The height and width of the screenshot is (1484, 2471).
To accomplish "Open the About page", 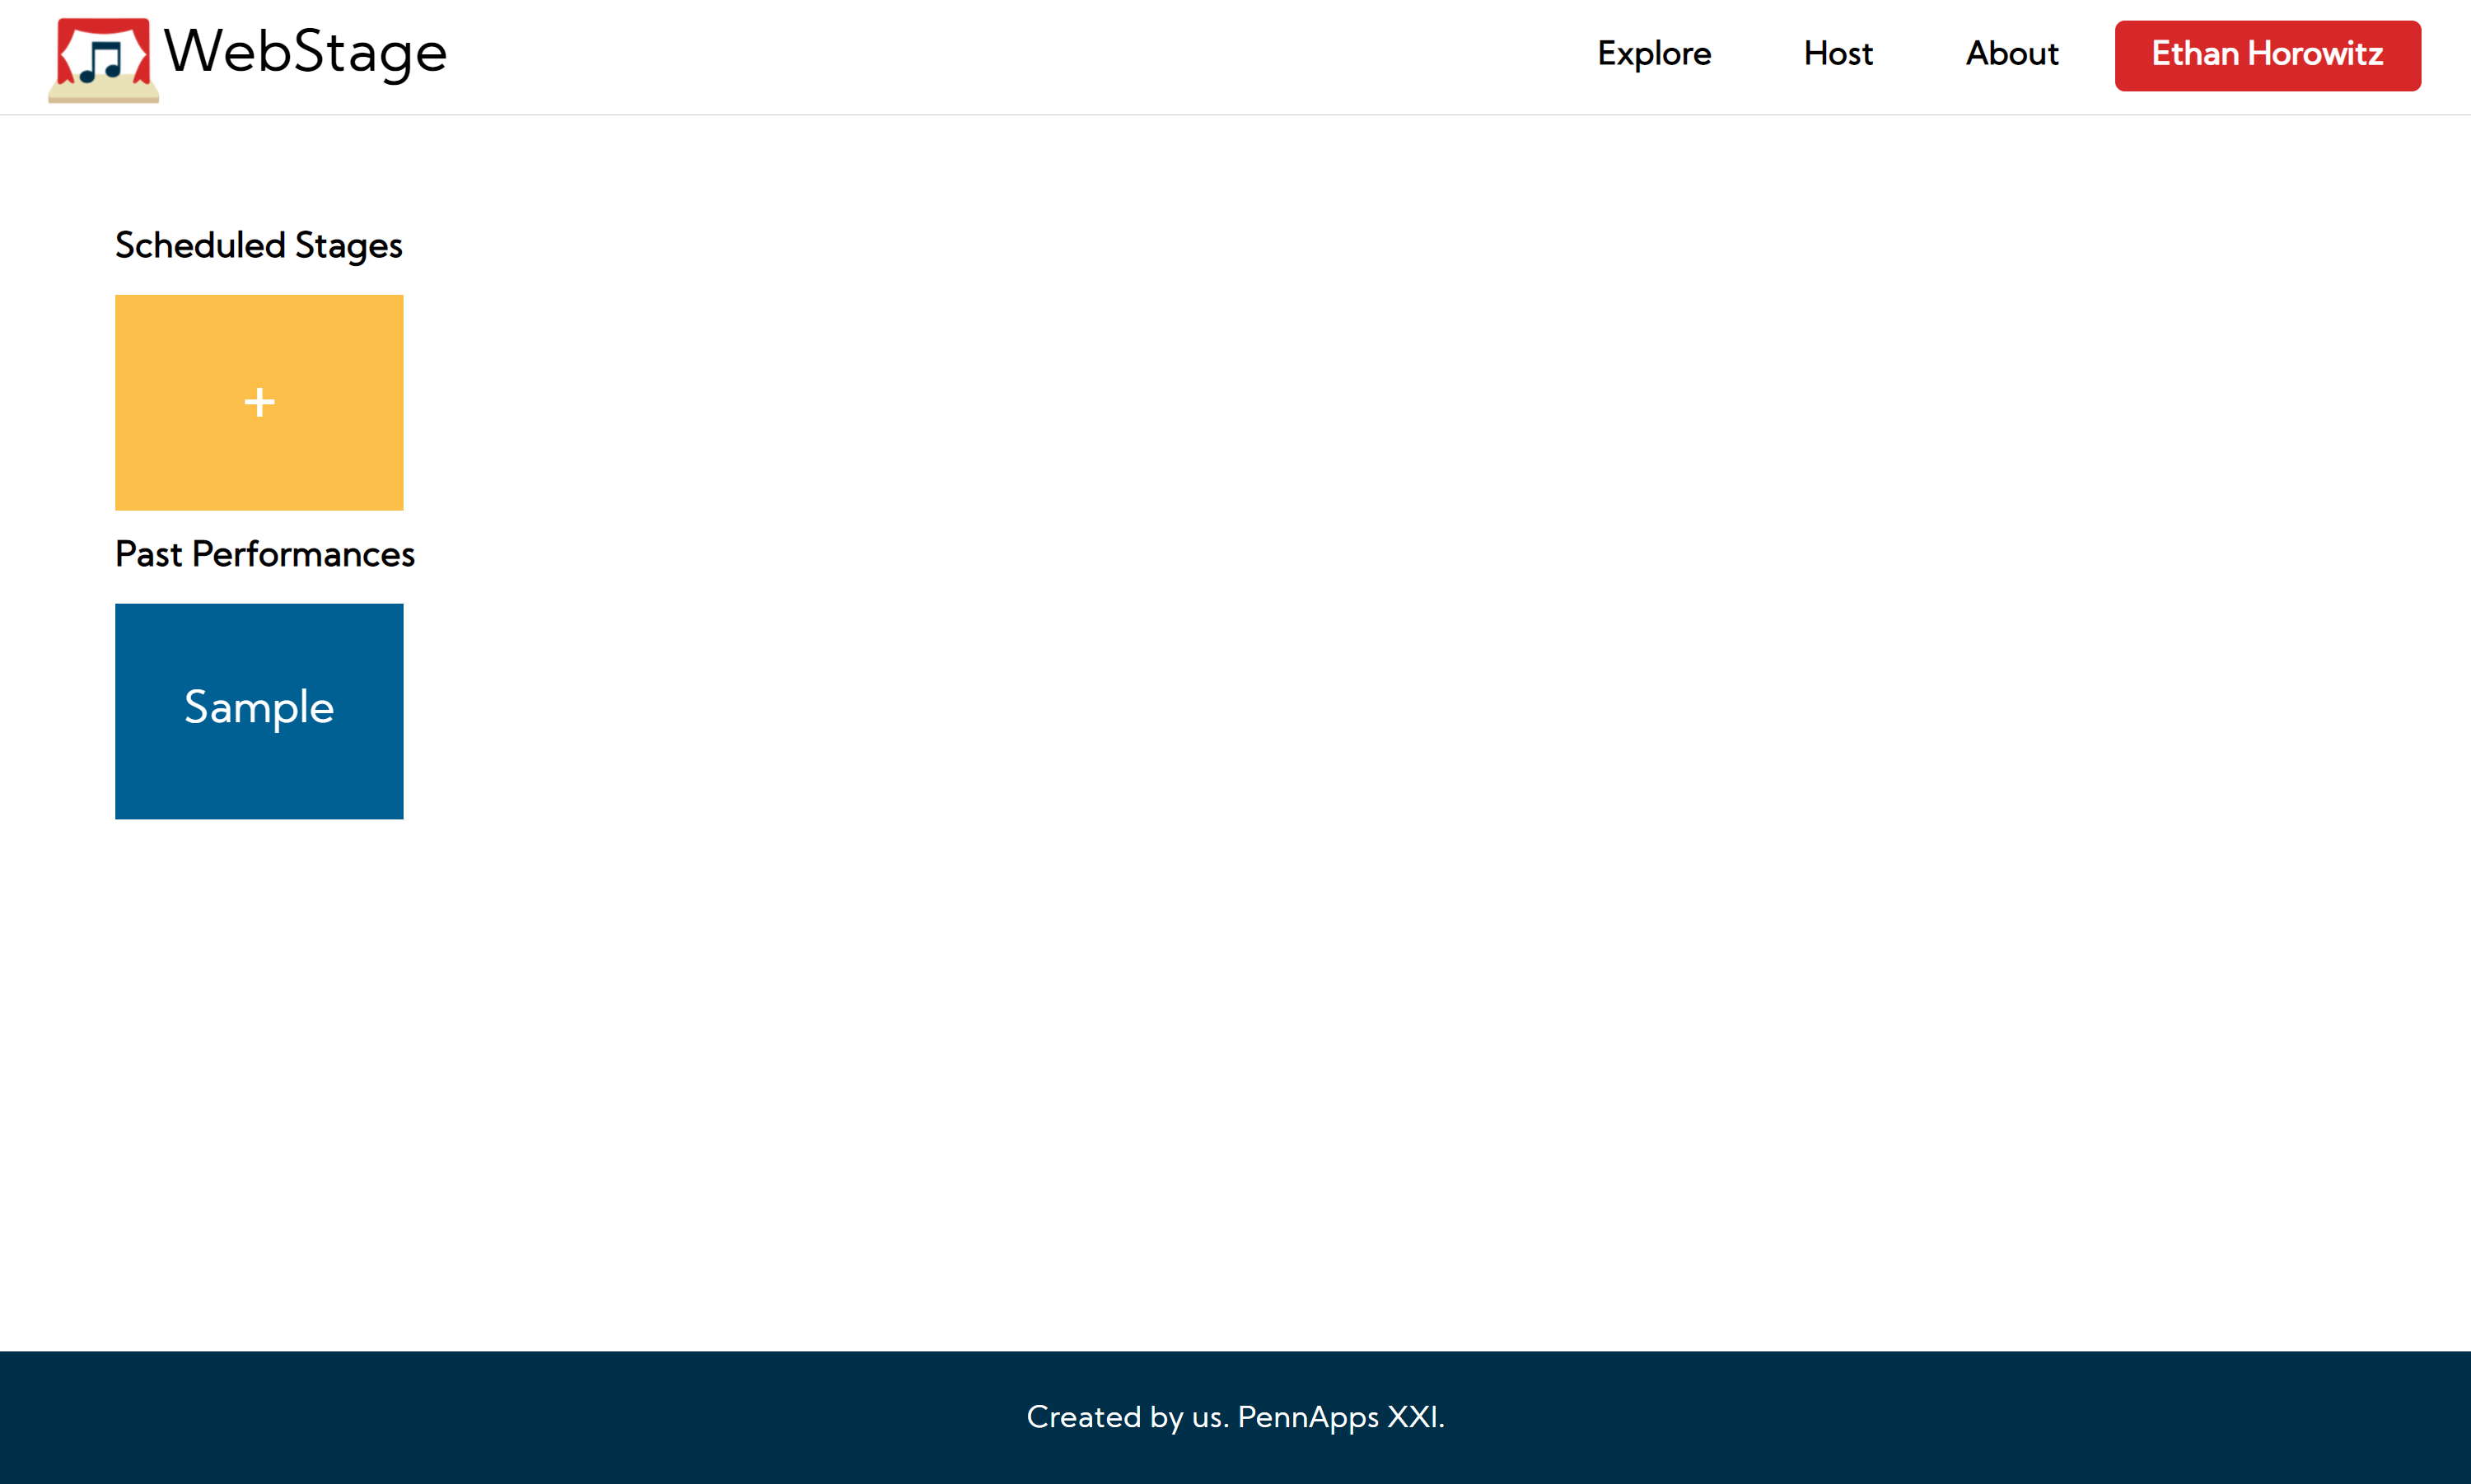I will pos(2011,54).
